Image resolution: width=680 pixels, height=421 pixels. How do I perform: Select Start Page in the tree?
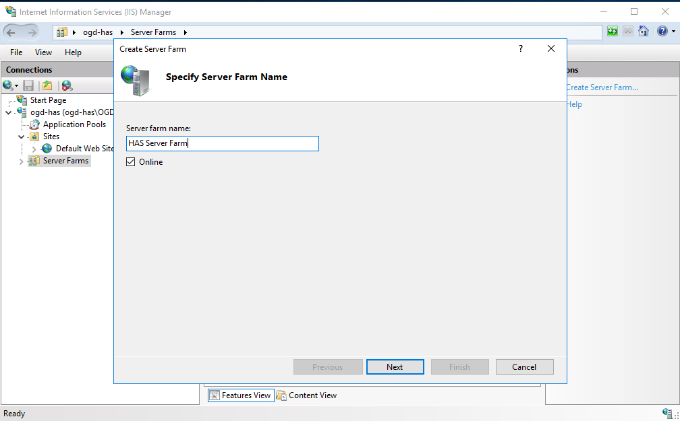coord(48,100)
